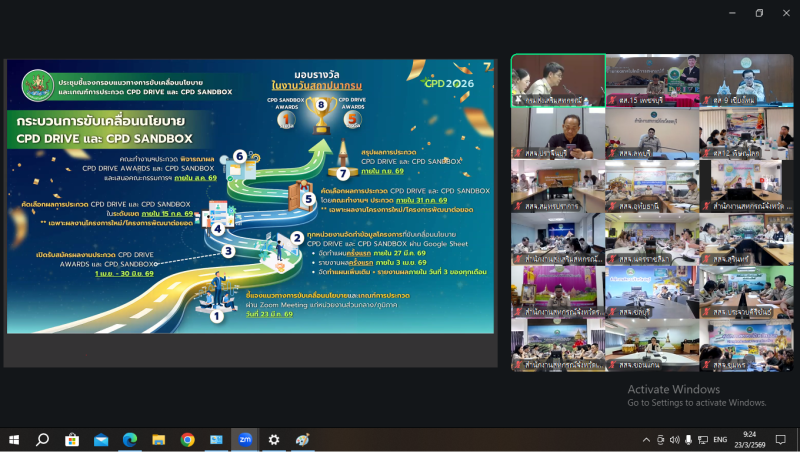
Task: Open Microsoft Store from the taskbar
Action: [x=72, y=439]
